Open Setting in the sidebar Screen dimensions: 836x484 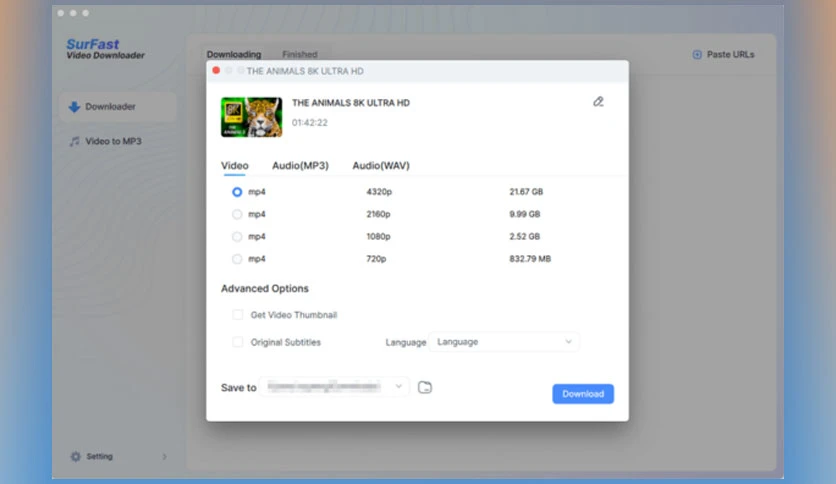point(117,456)
